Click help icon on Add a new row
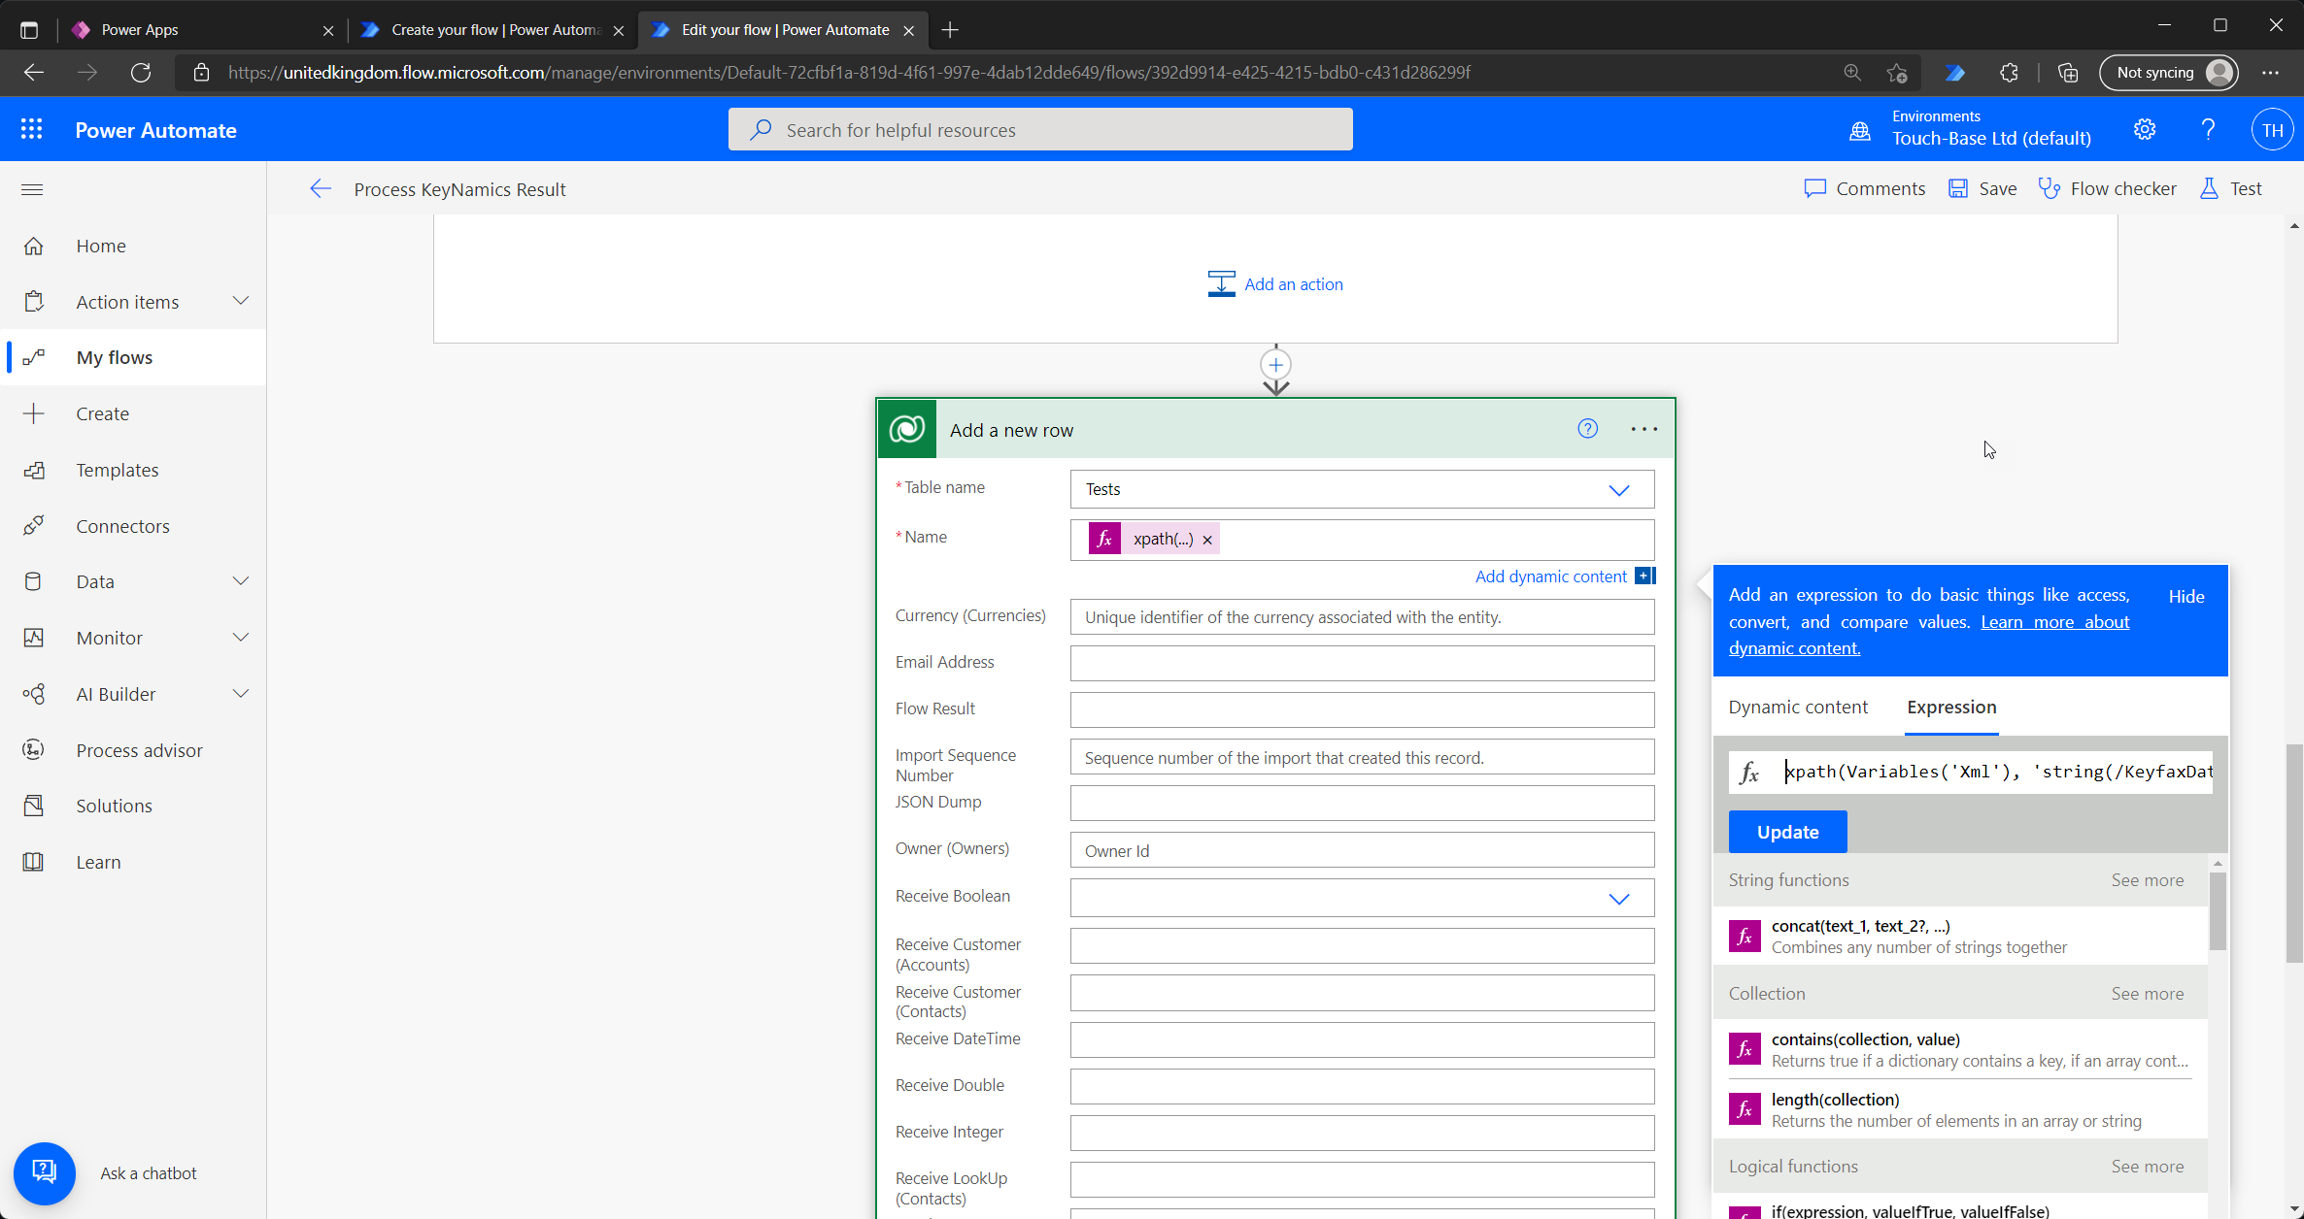The width and height of the screenshot is (2304, 1219). click(x=1587, y=429)
